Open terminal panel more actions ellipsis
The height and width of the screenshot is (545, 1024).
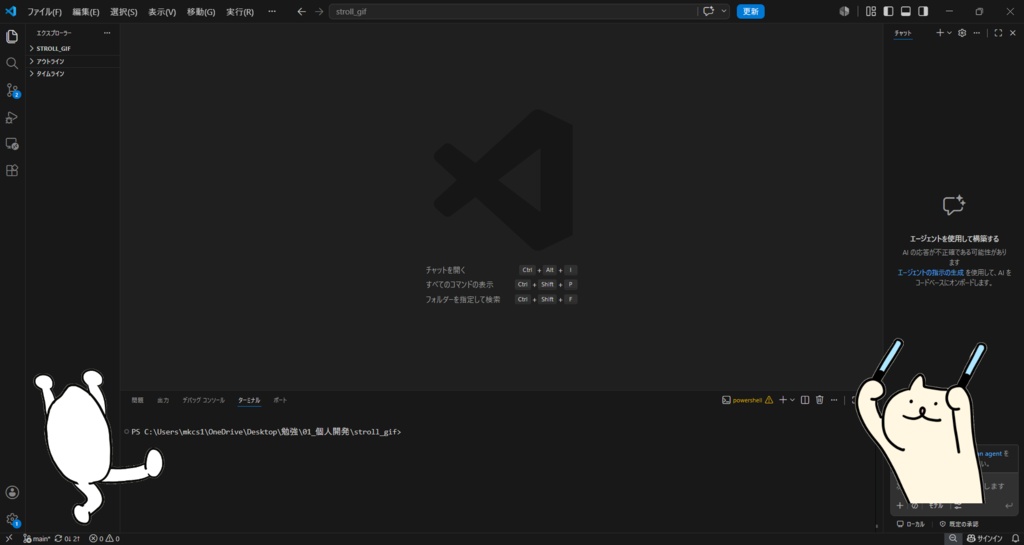pos(834,400)
